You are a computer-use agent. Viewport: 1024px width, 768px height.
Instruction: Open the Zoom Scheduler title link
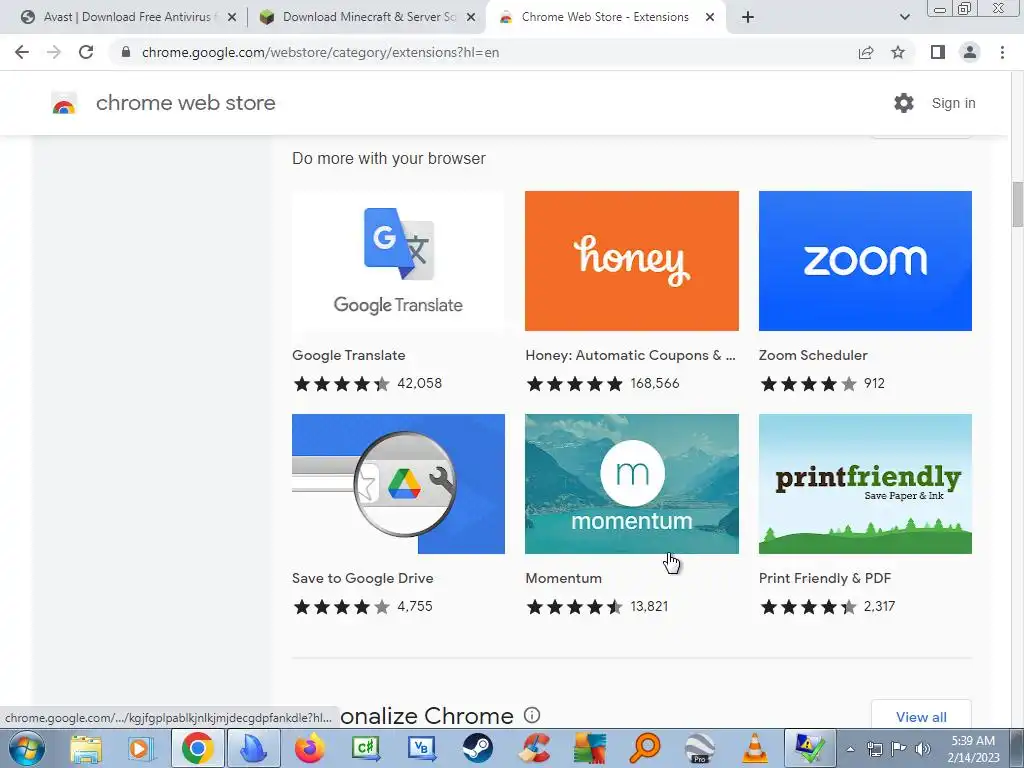click(813, 355)
